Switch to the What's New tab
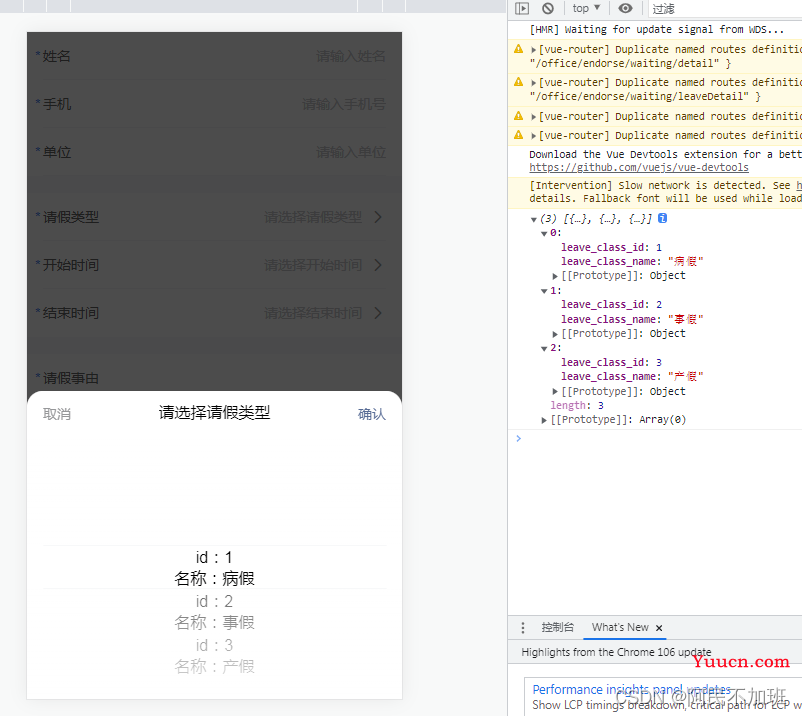 (x=620, y=628)
